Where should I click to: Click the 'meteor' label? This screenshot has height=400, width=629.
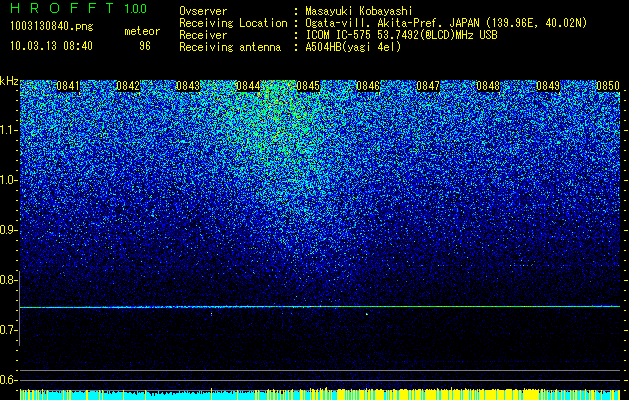point(142,31)
